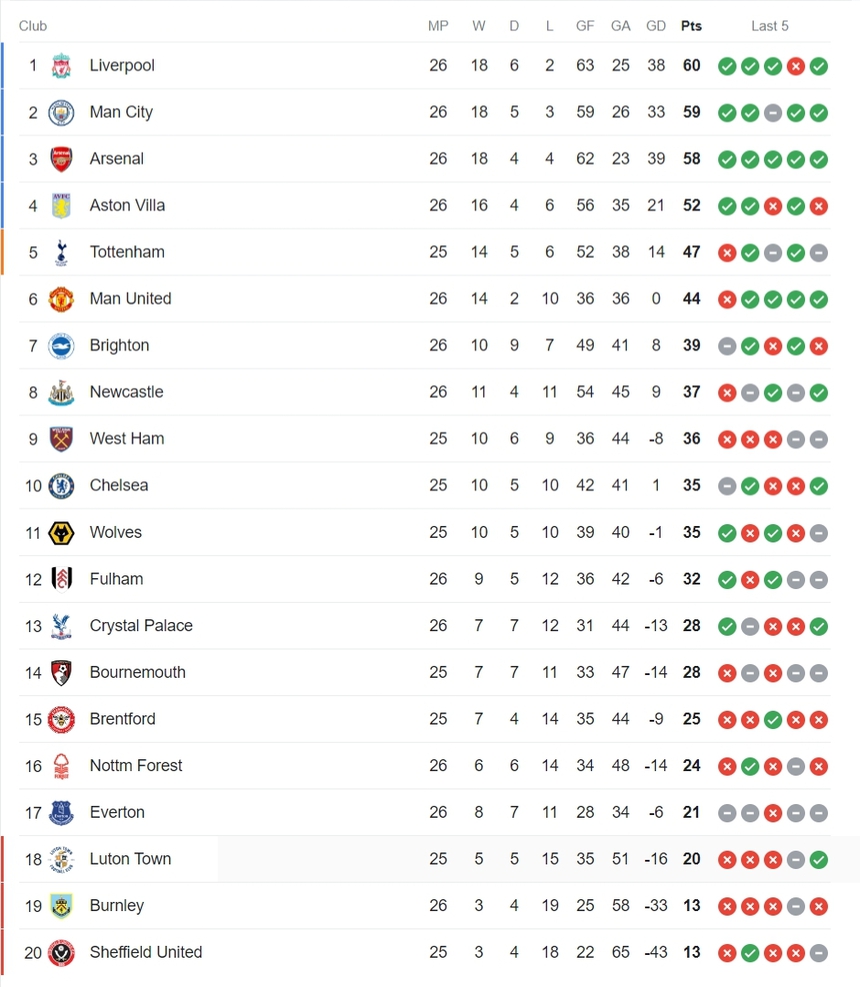Select the Wolves wolf-head badge
This screenshot has width=860, height=987.
pyautogui.click(x=60, y=532)
